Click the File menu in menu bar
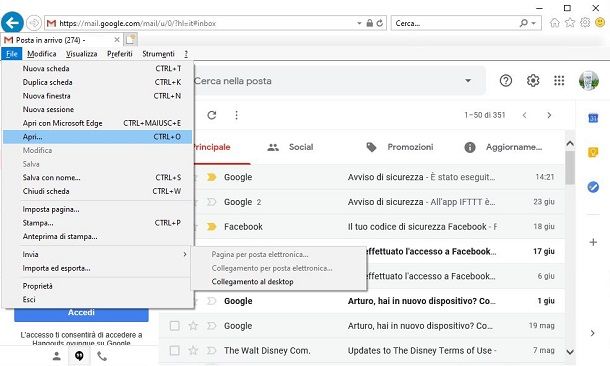The height and width of the screenshot is (366, 610). point(12,54)
